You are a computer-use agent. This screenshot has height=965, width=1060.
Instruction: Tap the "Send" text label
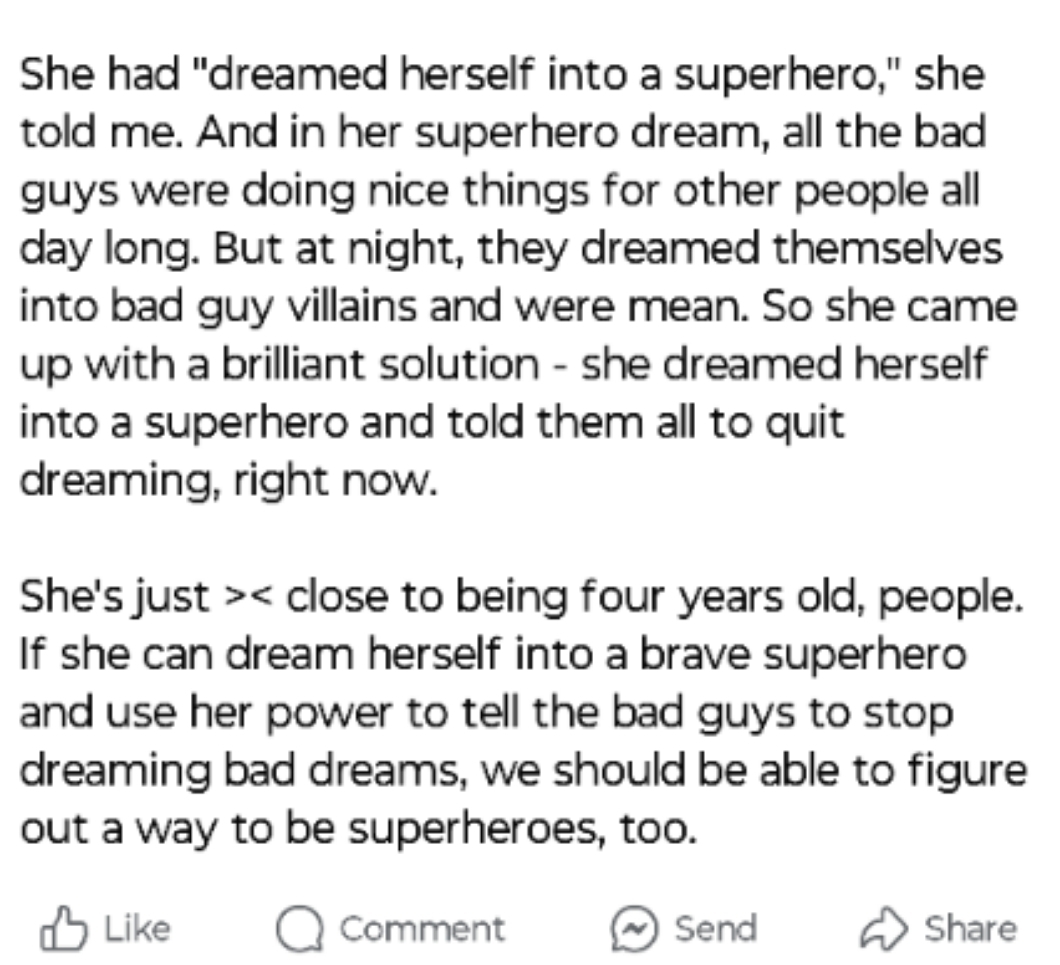coord(715,929)
